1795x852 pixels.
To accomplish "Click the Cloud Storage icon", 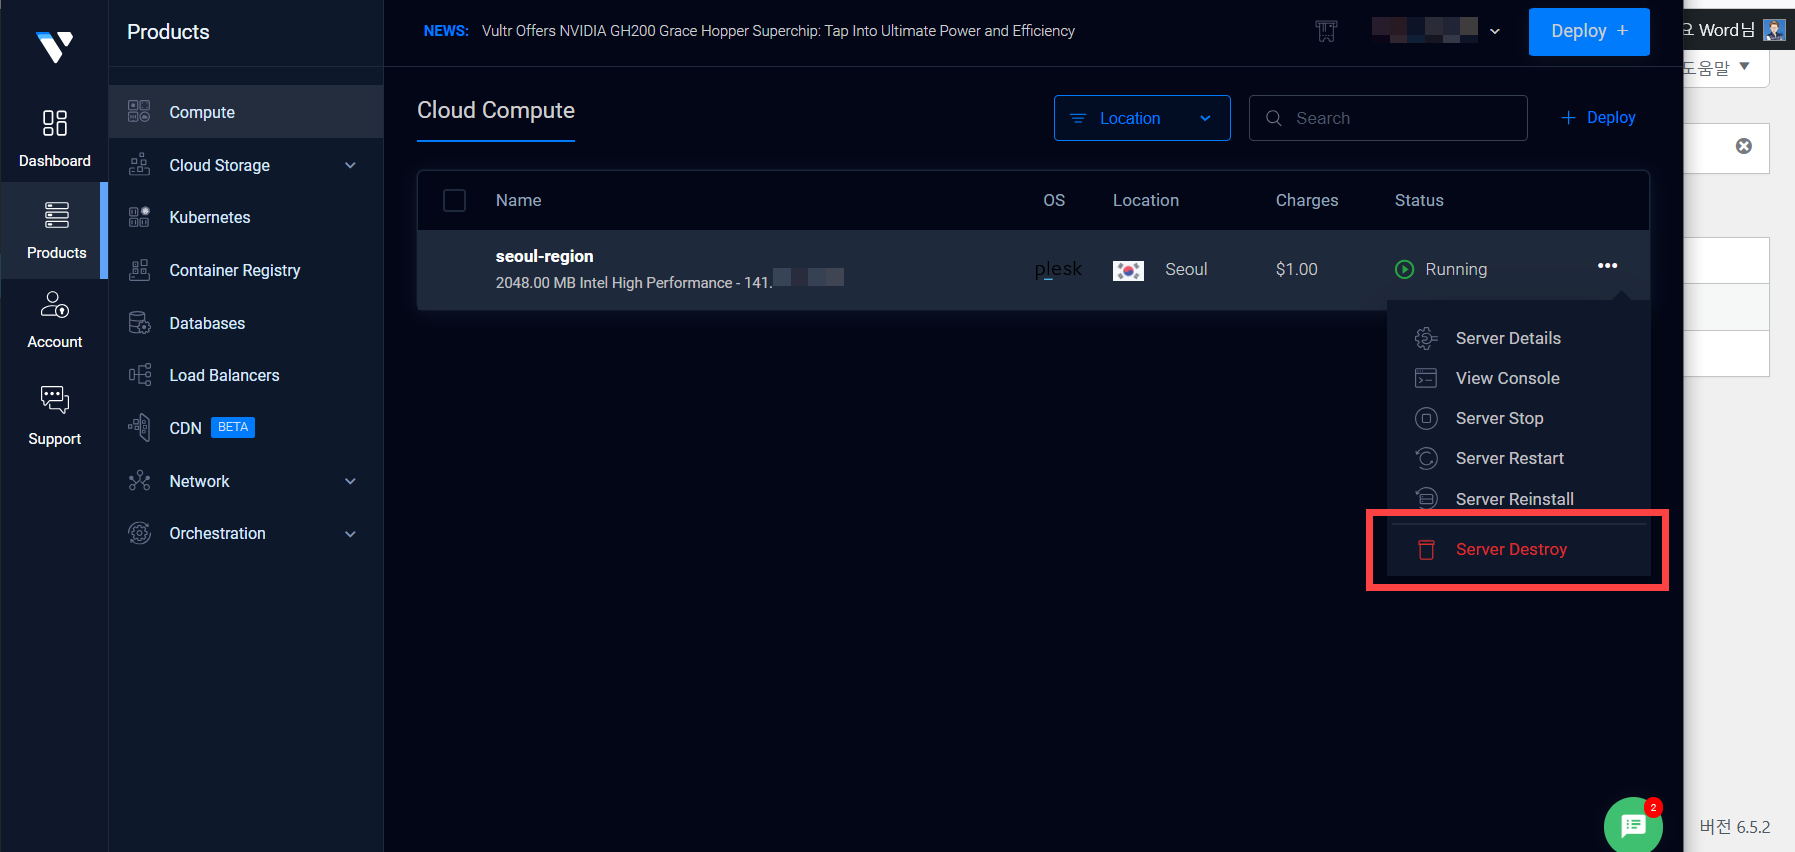I will (139, 164).
